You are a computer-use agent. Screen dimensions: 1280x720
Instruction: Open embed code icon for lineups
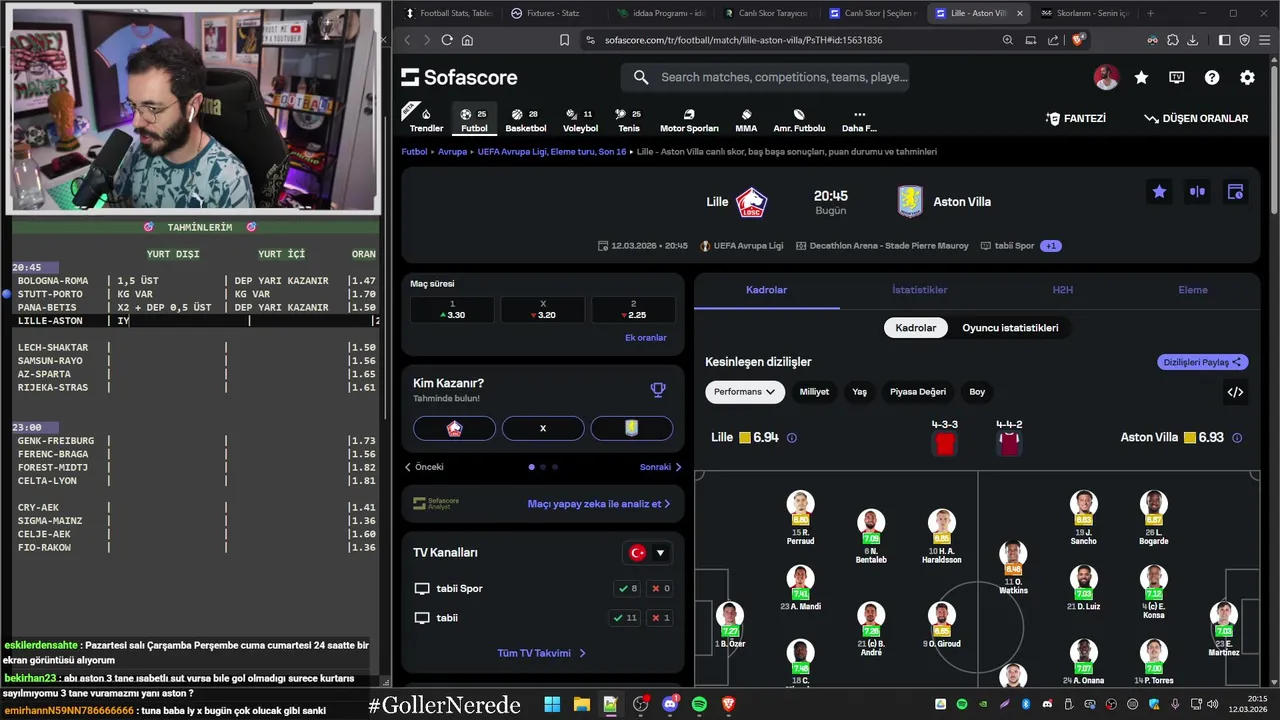1235,392
